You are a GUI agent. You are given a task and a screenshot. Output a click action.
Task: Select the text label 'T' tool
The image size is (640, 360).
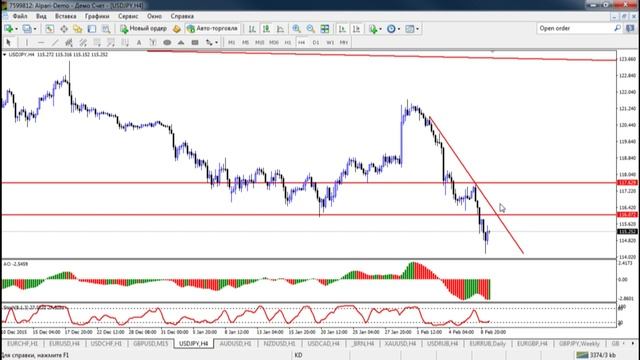tap(153, 42)
